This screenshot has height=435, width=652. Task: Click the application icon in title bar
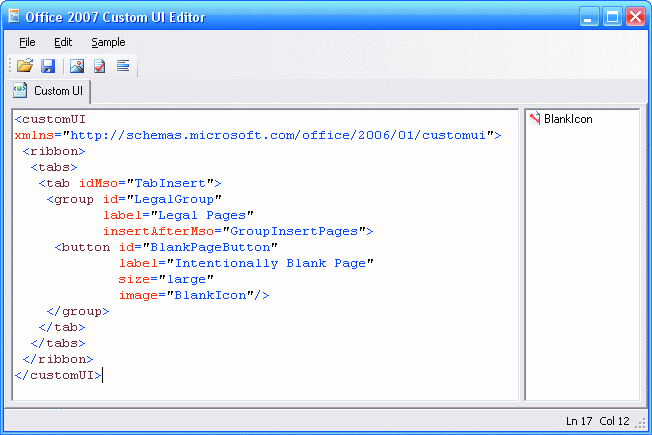click(x=14, y=16)
